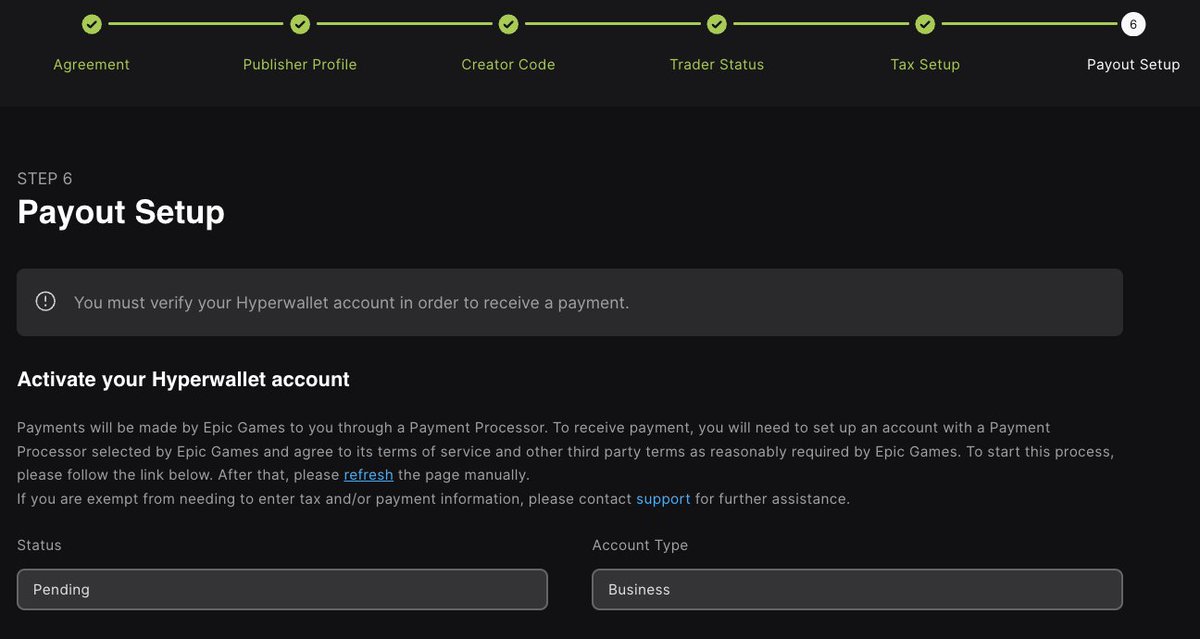Go to the Agreement step label
Screen dimensions: 1200x639
tap(91, 64)
